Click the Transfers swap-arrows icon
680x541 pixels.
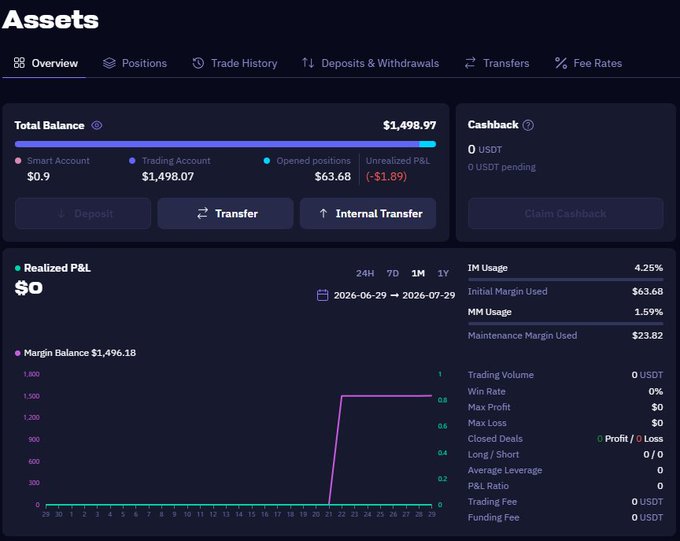click(x=470, y=63)
